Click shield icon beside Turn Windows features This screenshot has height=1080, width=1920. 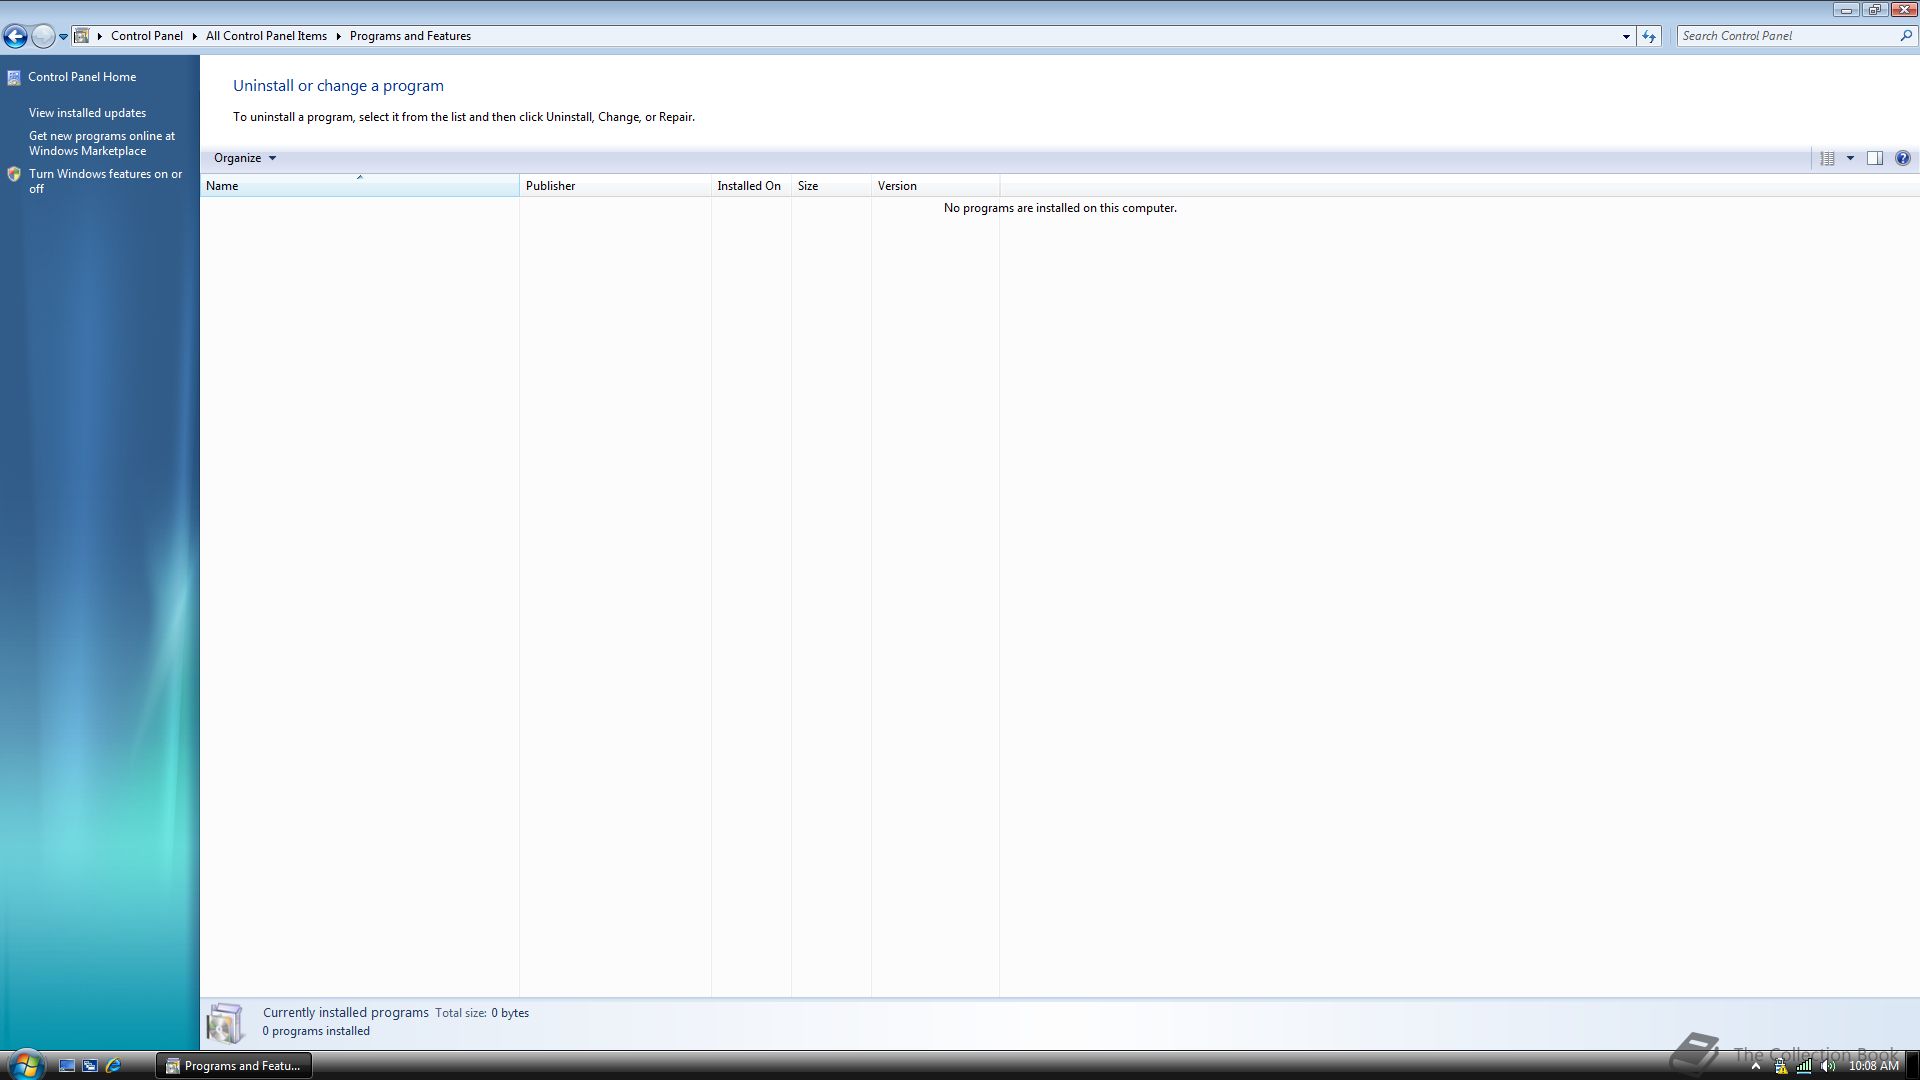pyautogui.click(x=14, y=174)
